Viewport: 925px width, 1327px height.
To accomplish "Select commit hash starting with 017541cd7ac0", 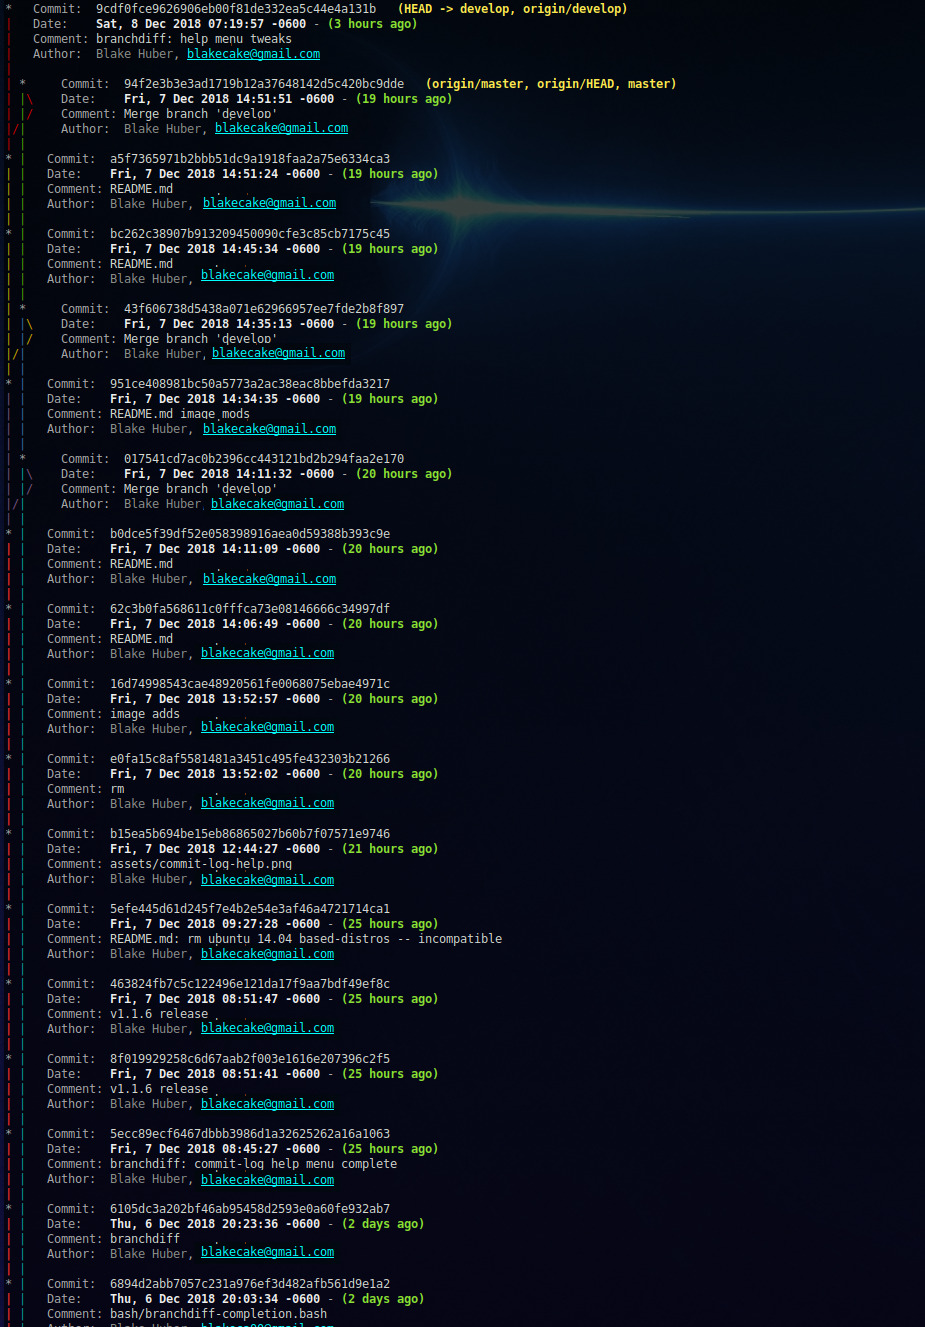I will point(264,459).
